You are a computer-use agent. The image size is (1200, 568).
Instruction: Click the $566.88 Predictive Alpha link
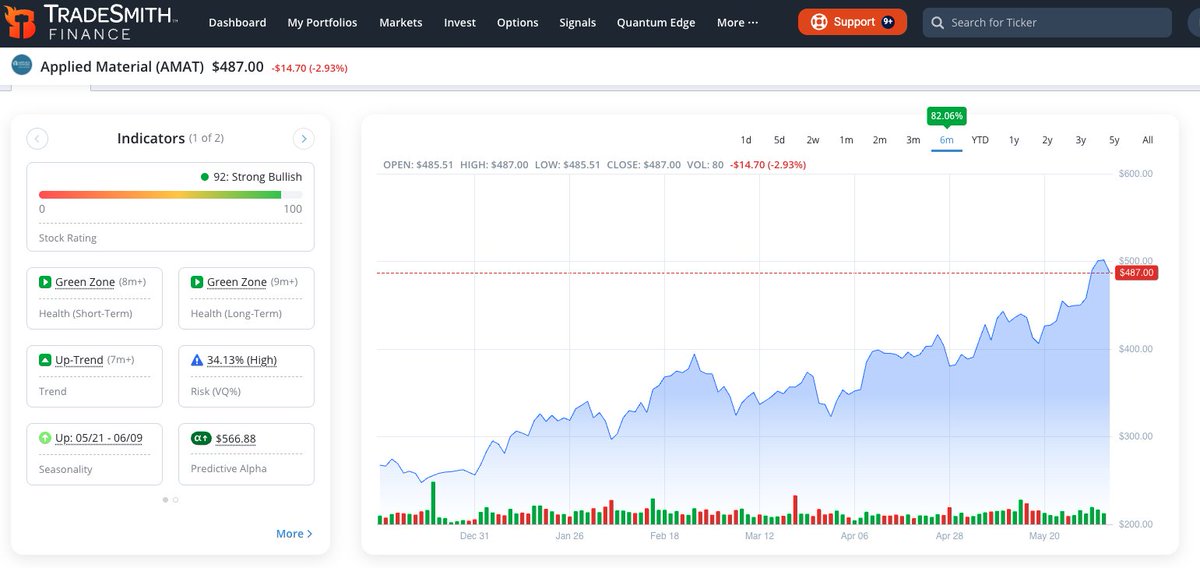[x=236, y=438]
